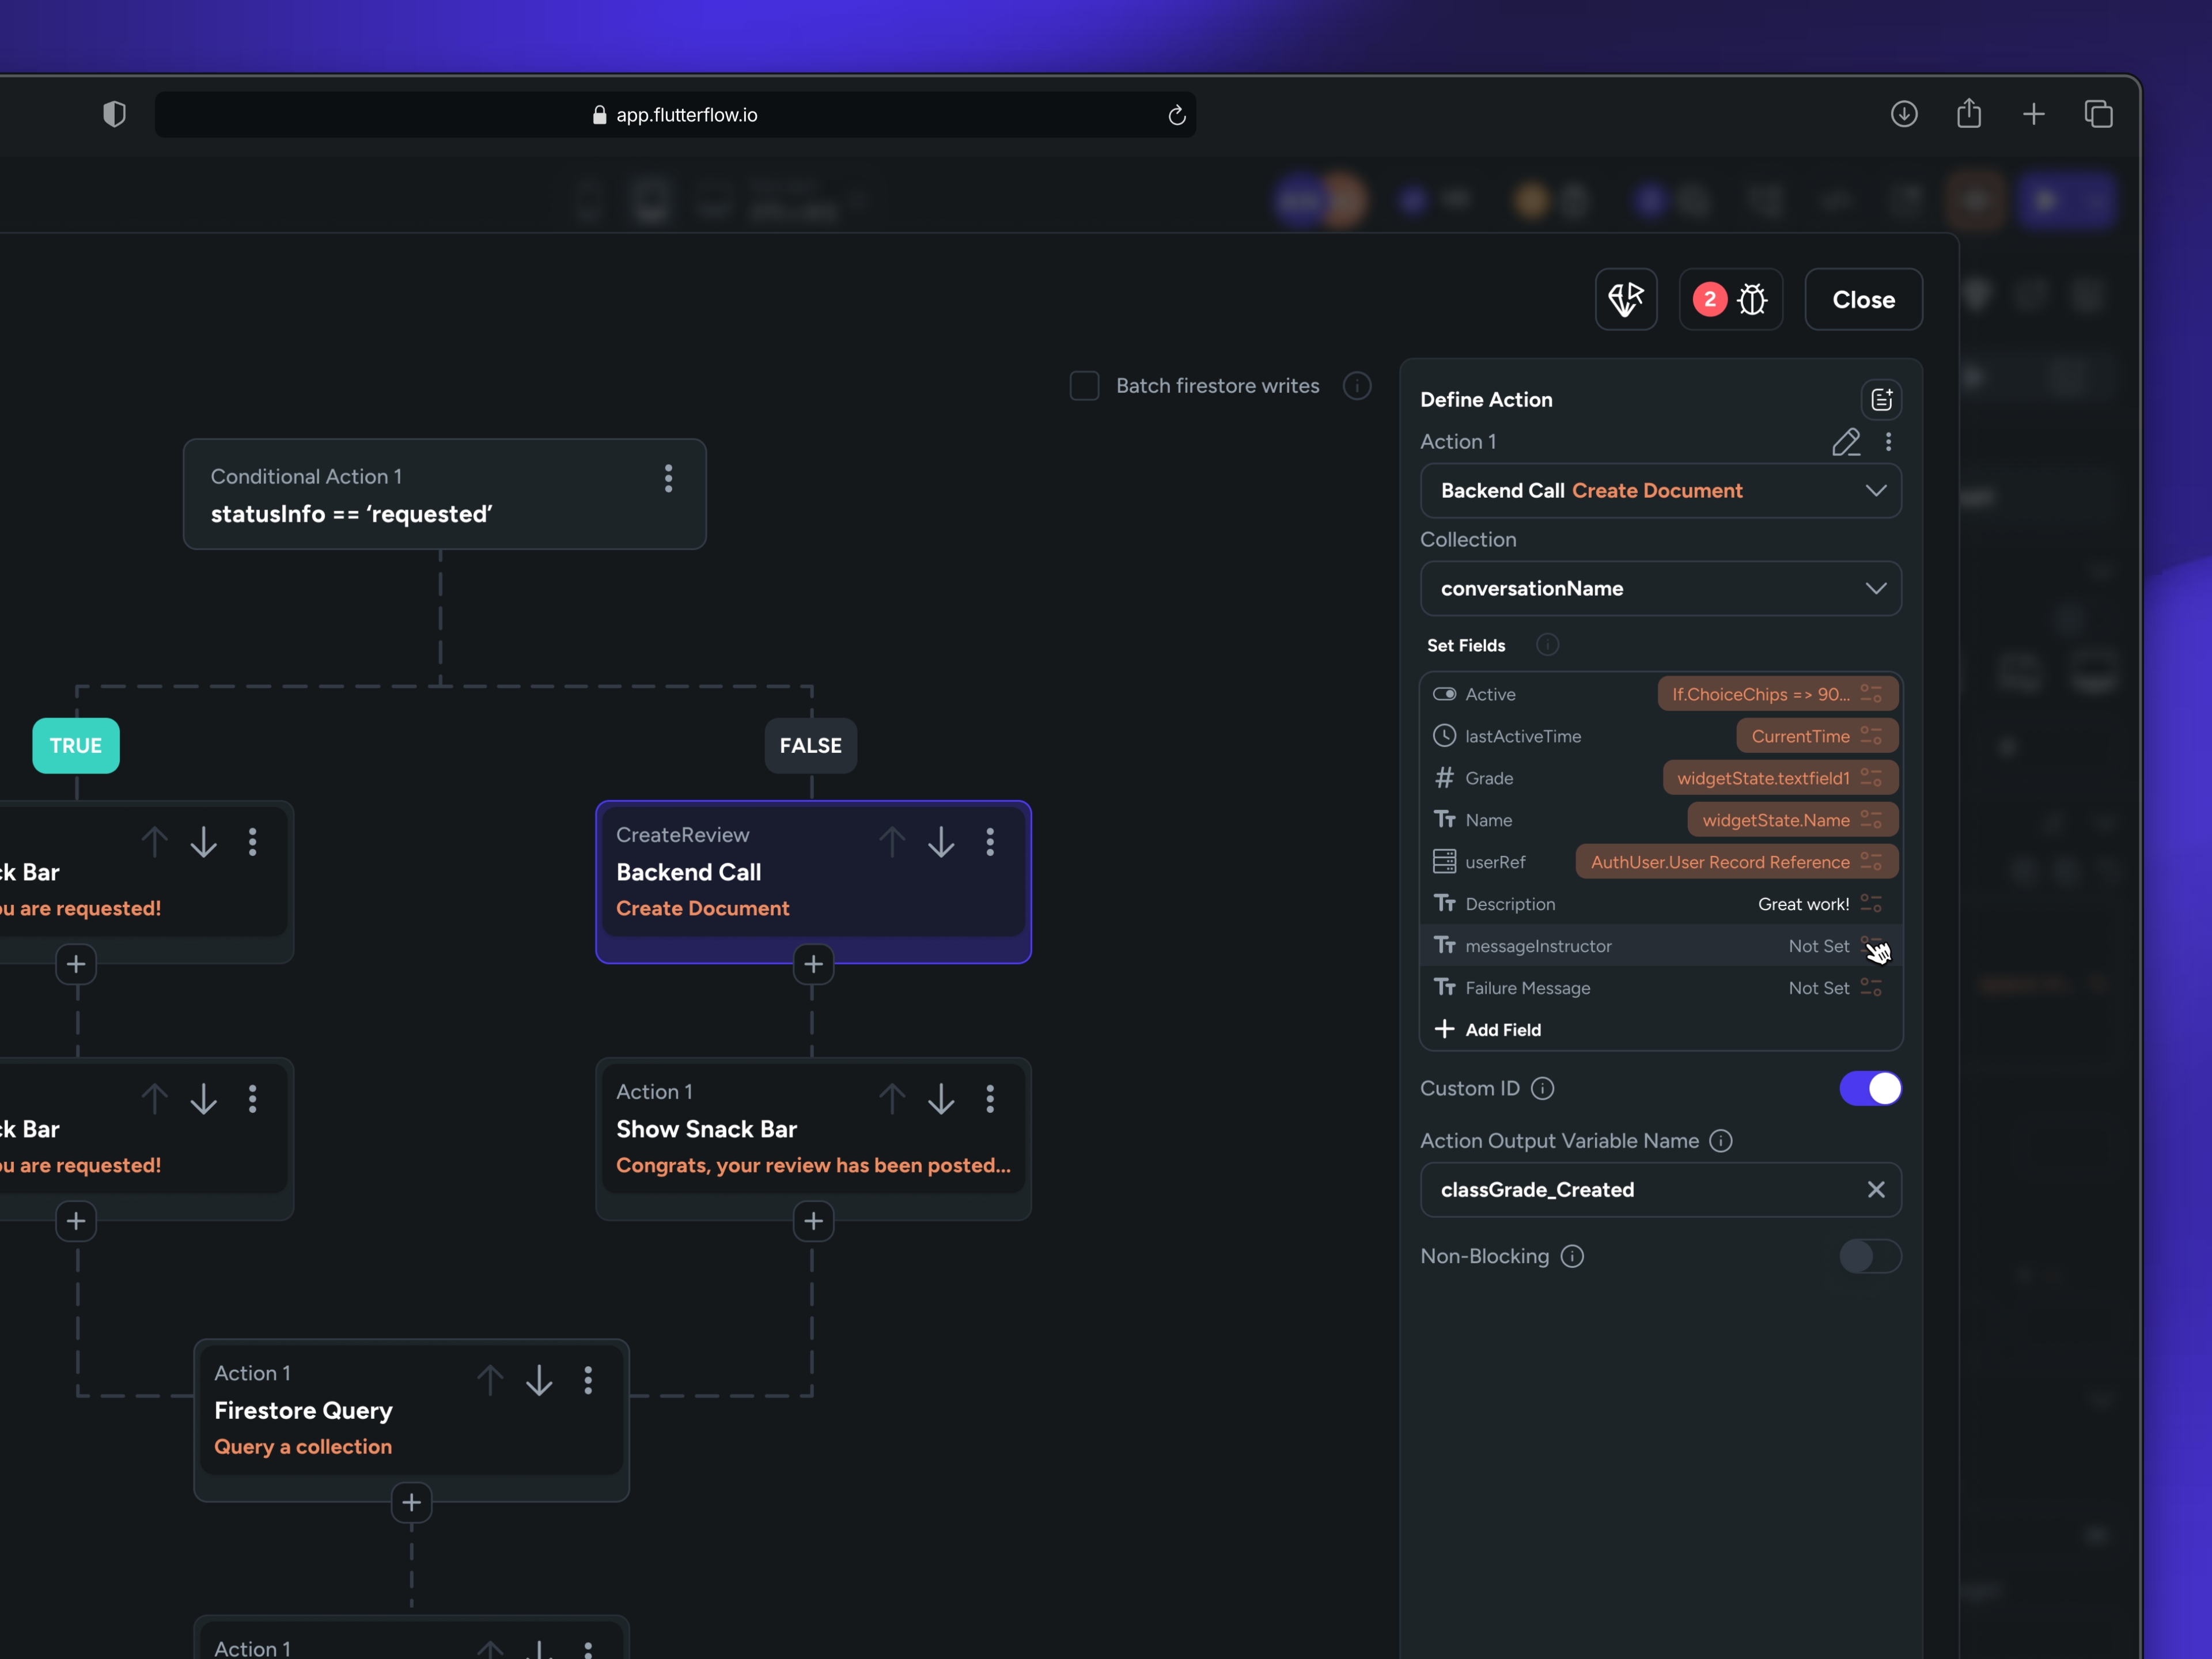This screenshot has height=1659, width=2212.
Task: Click the pencil icon to rename Action 1
Action: tap(1845, 441)
